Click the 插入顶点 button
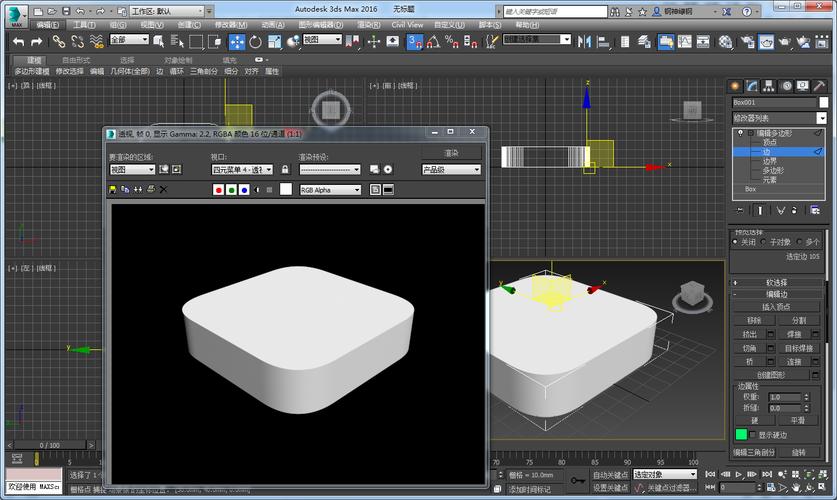Viewport: 837px width, 500px height. point(777,307)
